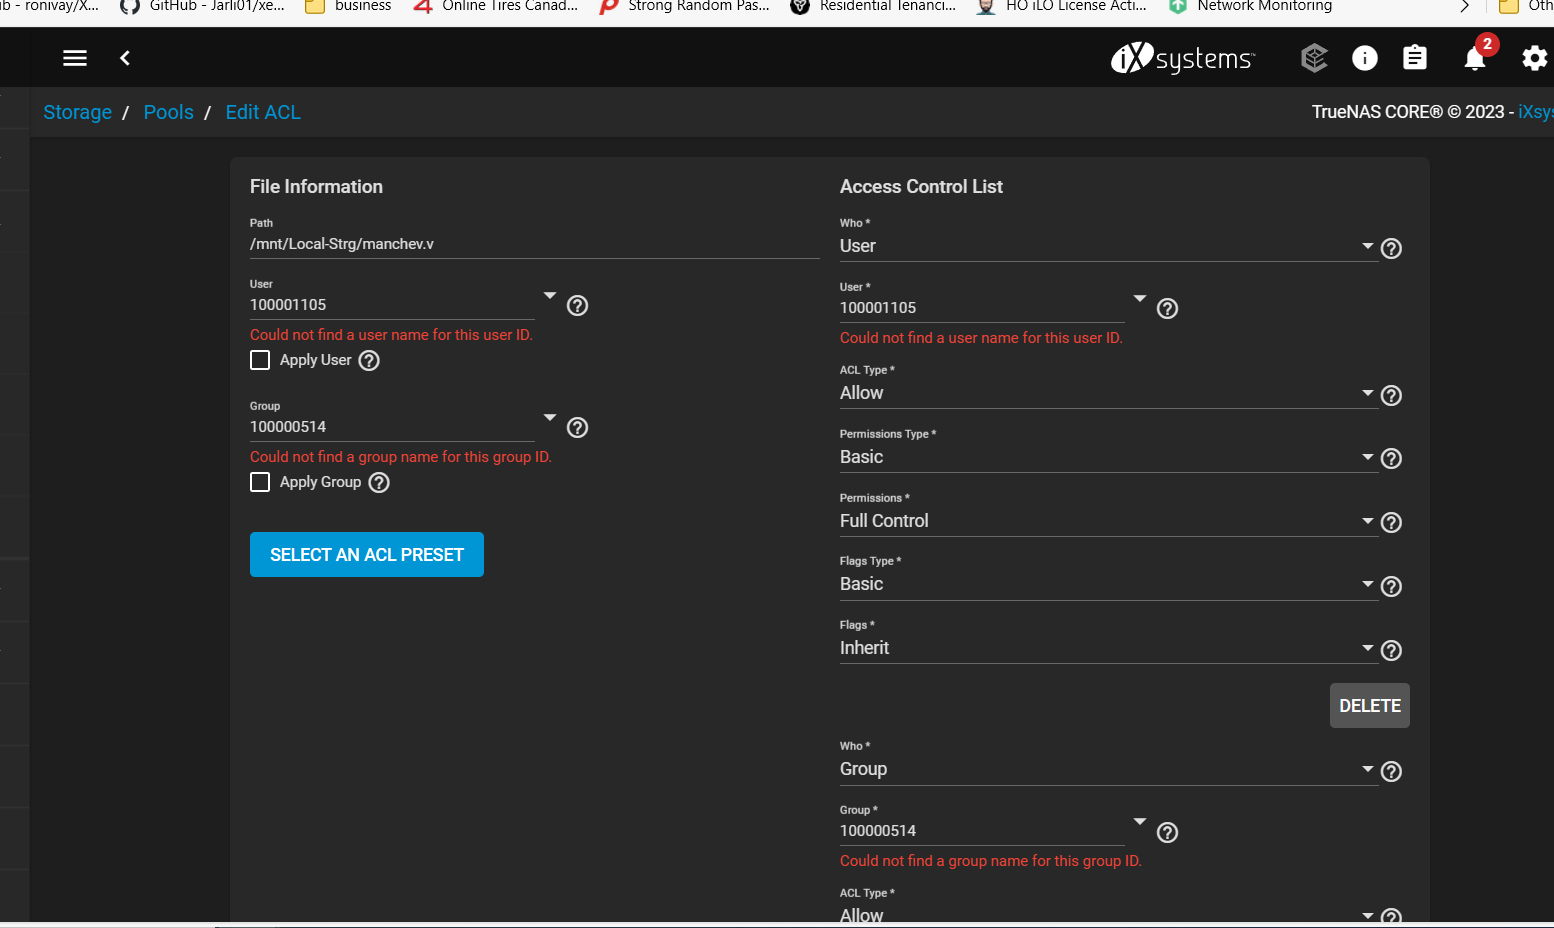Show help for ACL Permissions field
This screenshot has height=928, width=1554.
[x=1391, y=522]
